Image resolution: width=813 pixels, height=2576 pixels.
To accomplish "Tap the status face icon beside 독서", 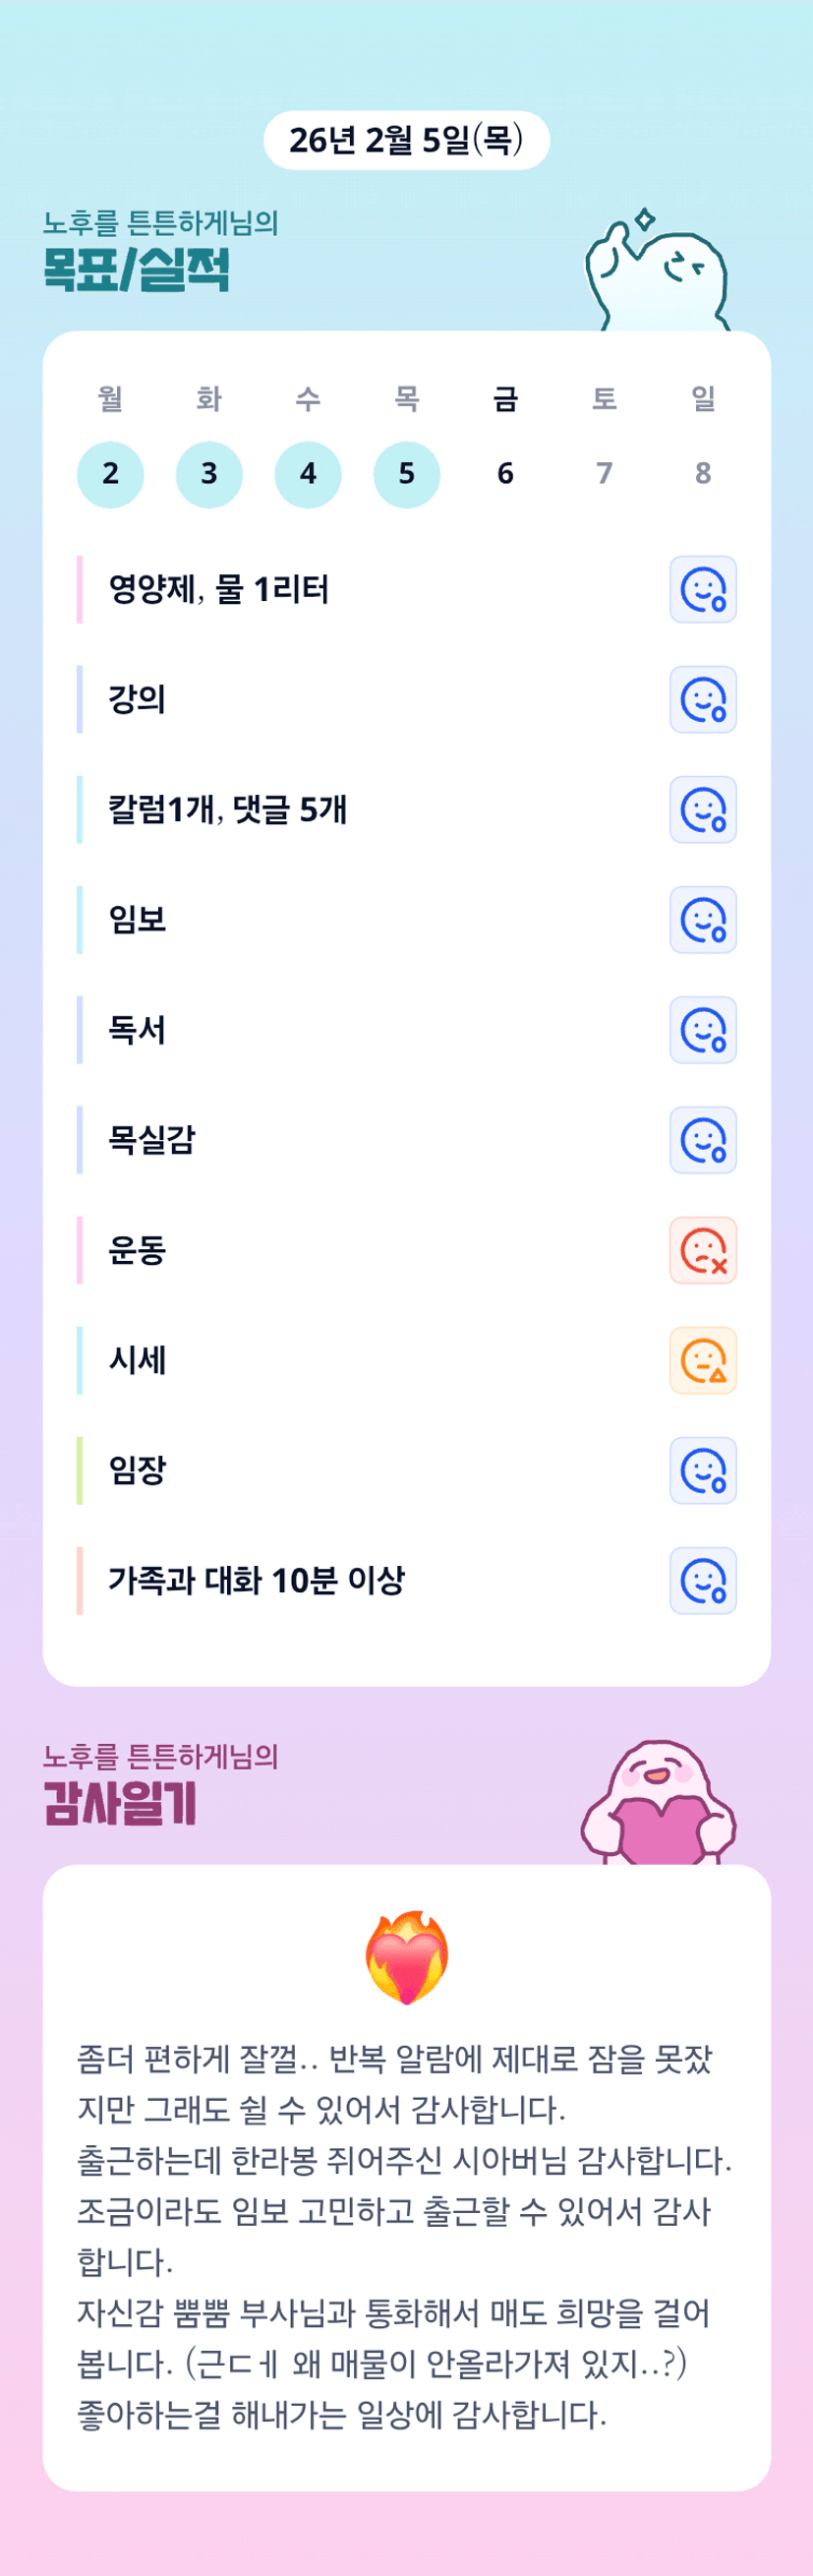I will 702,1030.
